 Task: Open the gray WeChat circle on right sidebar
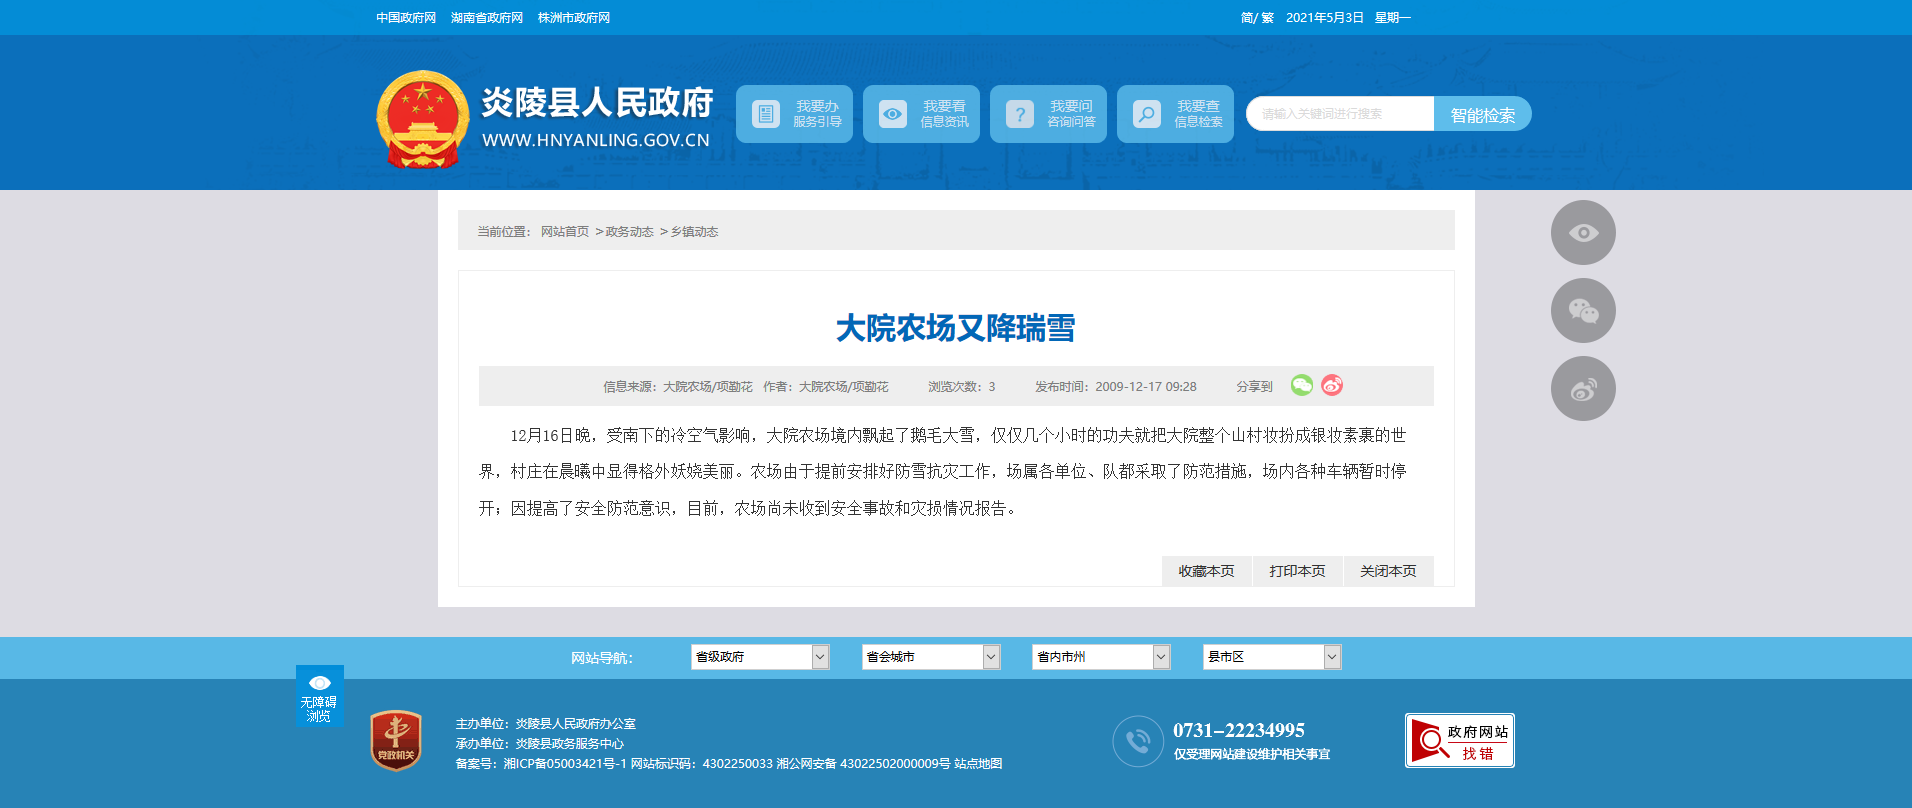[1583, 311]
